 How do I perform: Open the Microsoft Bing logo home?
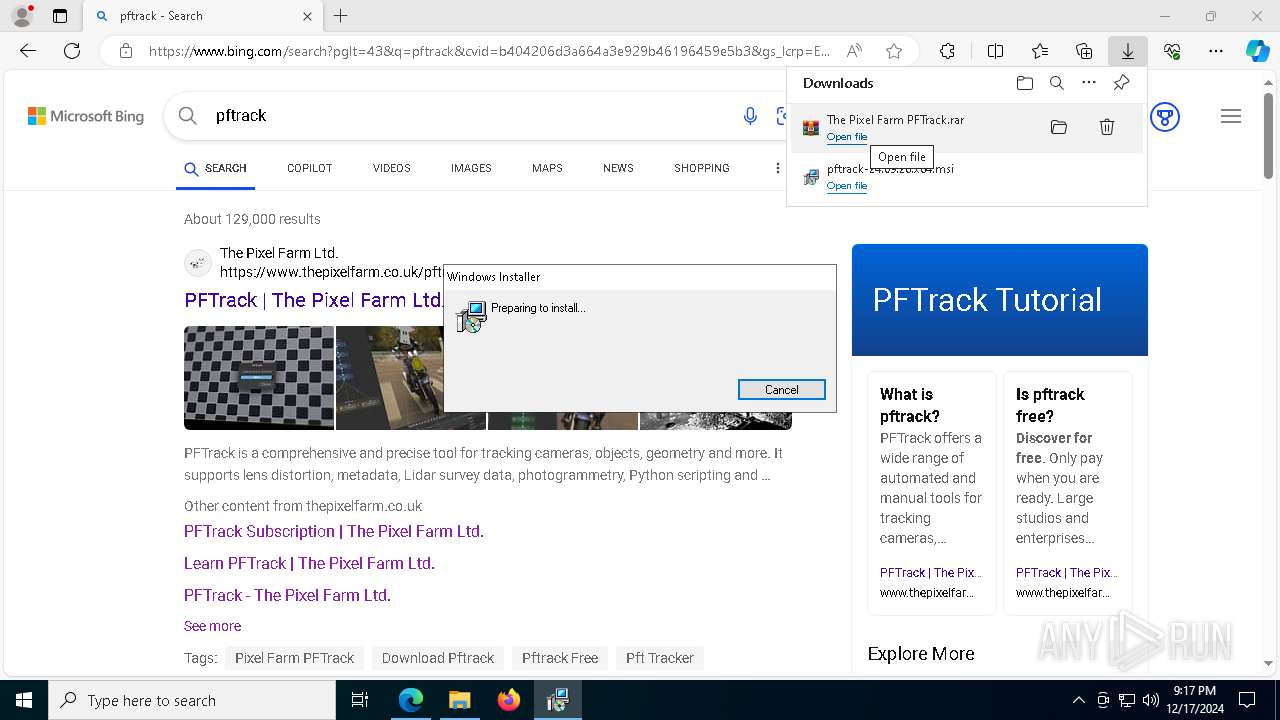(86, 116)
